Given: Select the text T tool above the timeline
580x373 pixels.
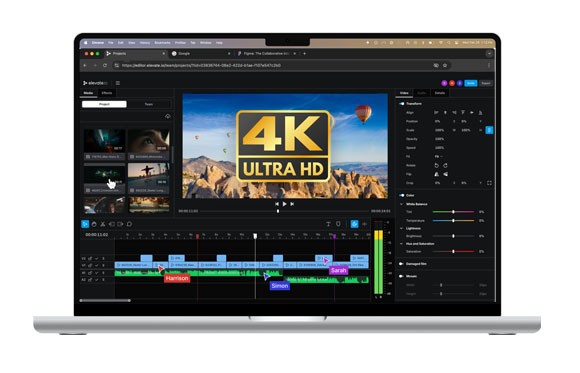Looking at the screenshot, I should 328,224.
